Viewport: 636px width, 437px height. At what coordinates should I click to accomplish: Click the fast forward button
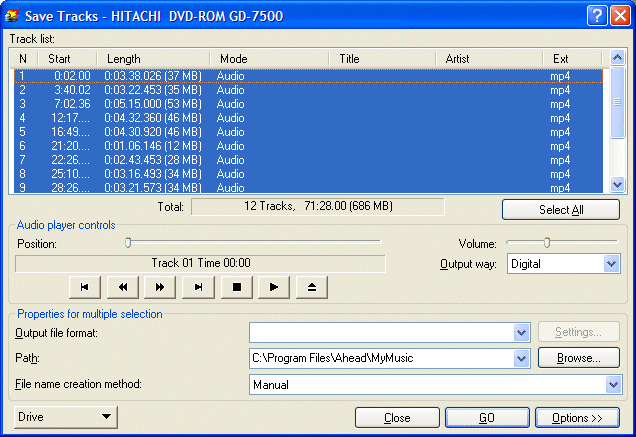click(x=160, y=287)
